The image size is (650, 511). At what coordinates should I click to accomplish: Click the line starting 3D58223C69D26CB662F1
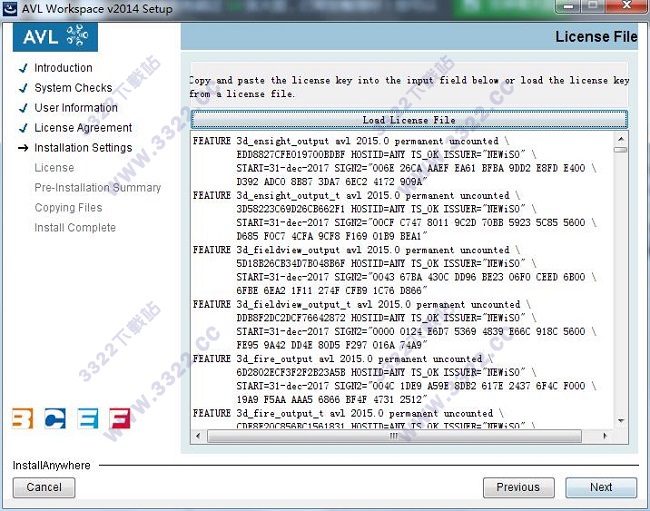point(387,209)
